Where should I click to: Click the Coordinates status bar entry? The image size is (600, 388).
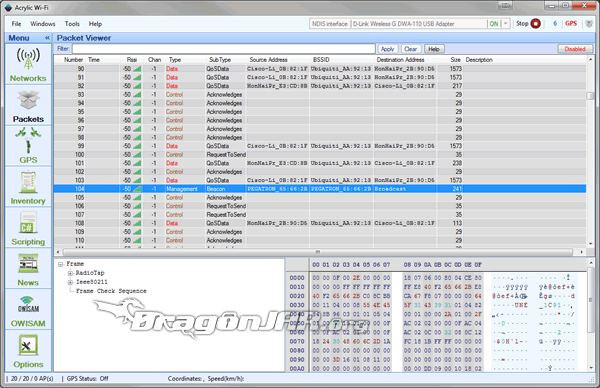(x=186, y=378)
